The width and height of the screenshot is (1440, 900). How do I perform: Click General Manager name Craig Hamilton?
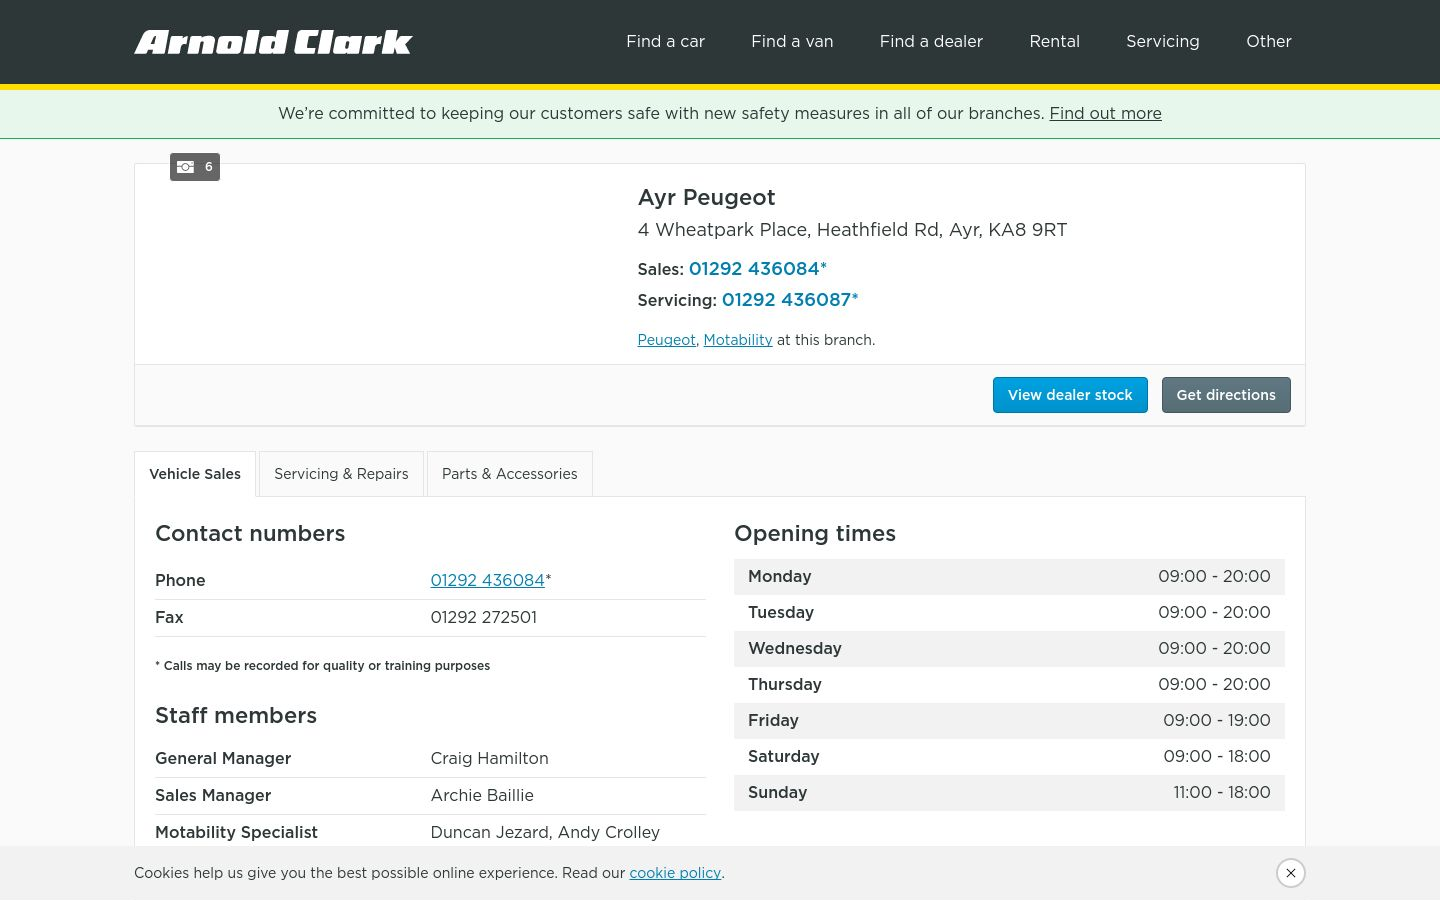[489, 759]
